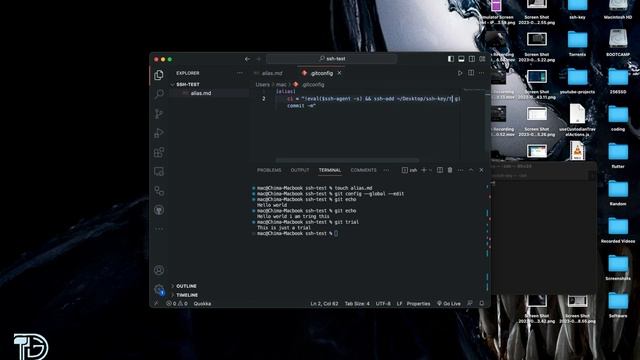Split the editor to the right

pyautogui.click(x=471, y=73)
